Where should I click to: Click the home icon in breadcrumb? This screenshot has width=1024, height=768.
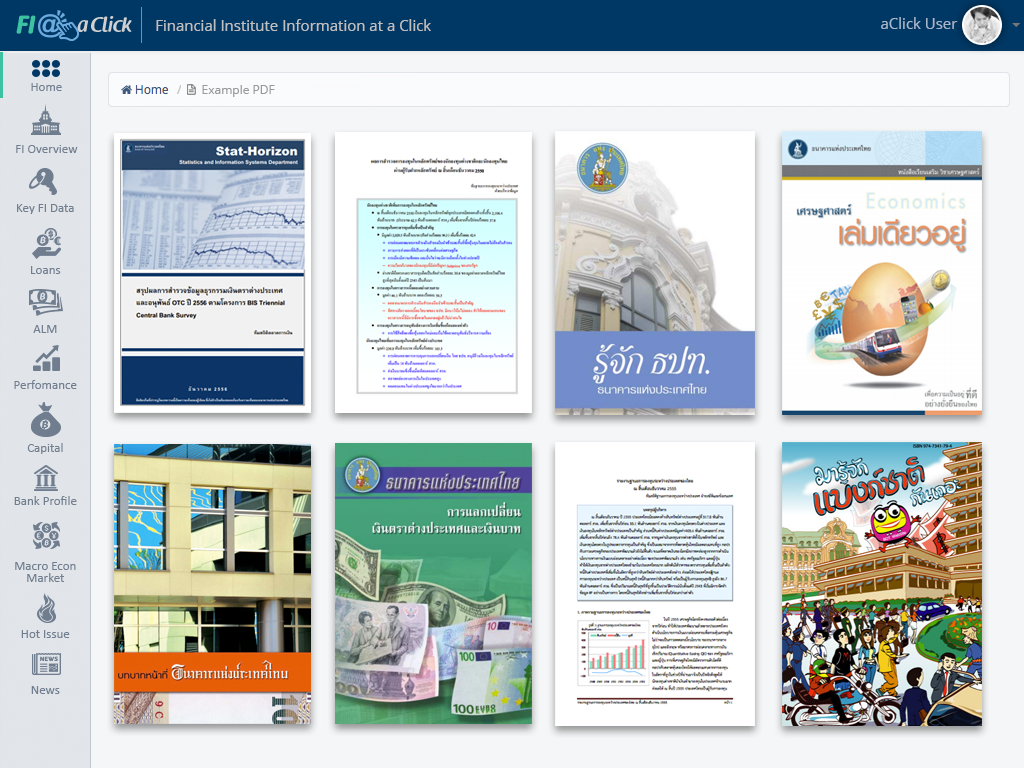point(127,89)
